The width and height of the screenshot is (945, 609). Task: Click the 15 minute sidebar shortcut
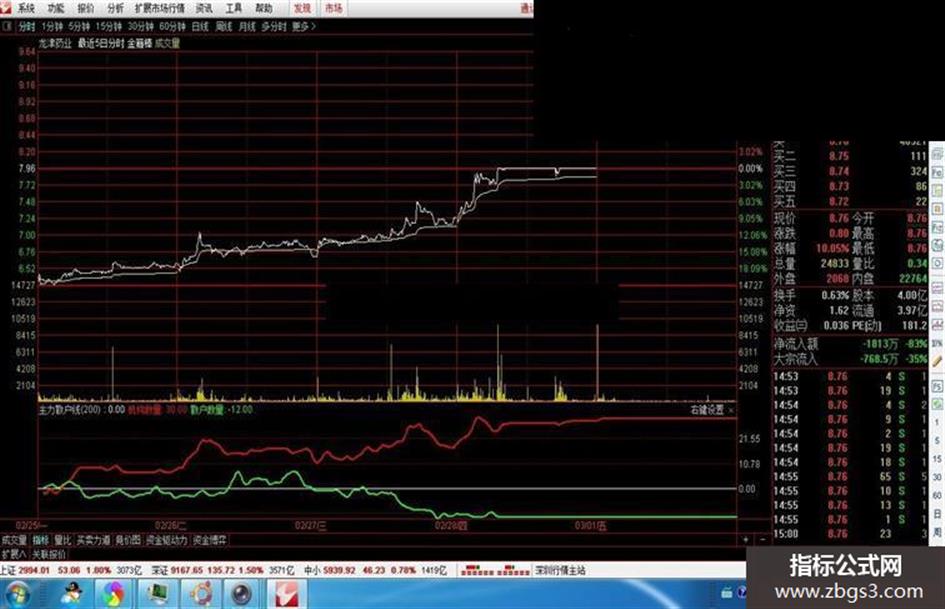(937, 459)
